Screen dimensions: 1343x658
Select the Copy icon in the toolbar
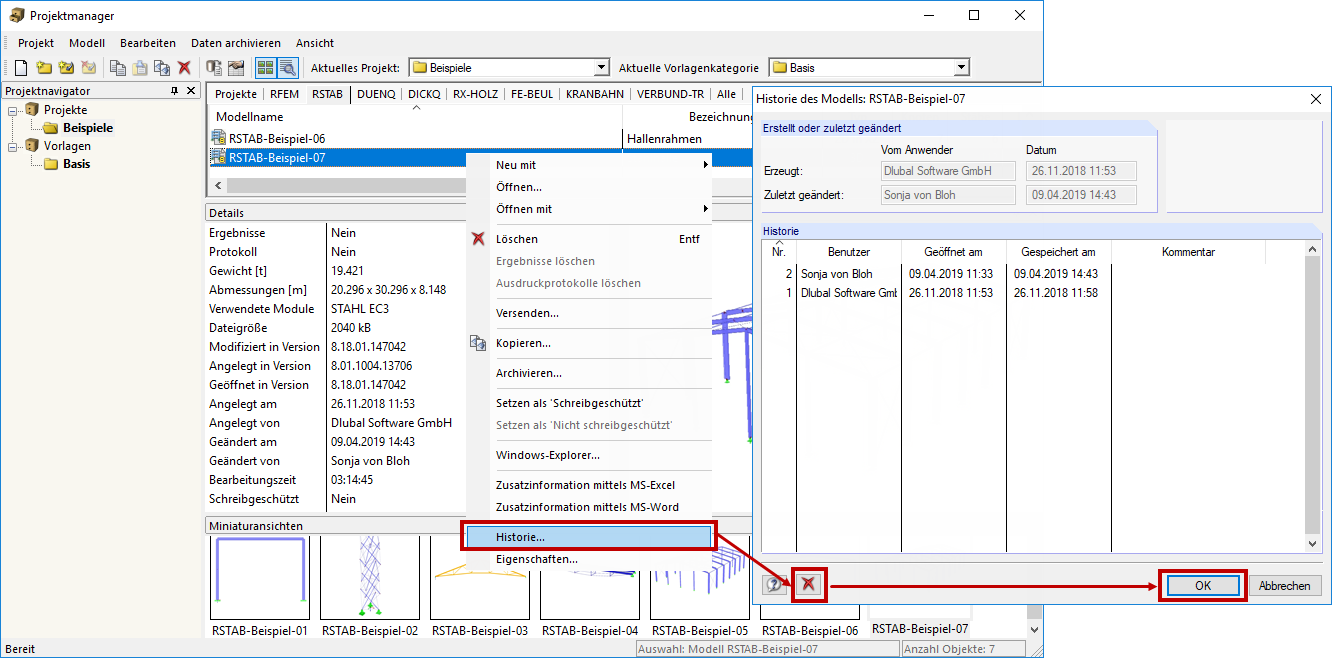pos(117,67)
